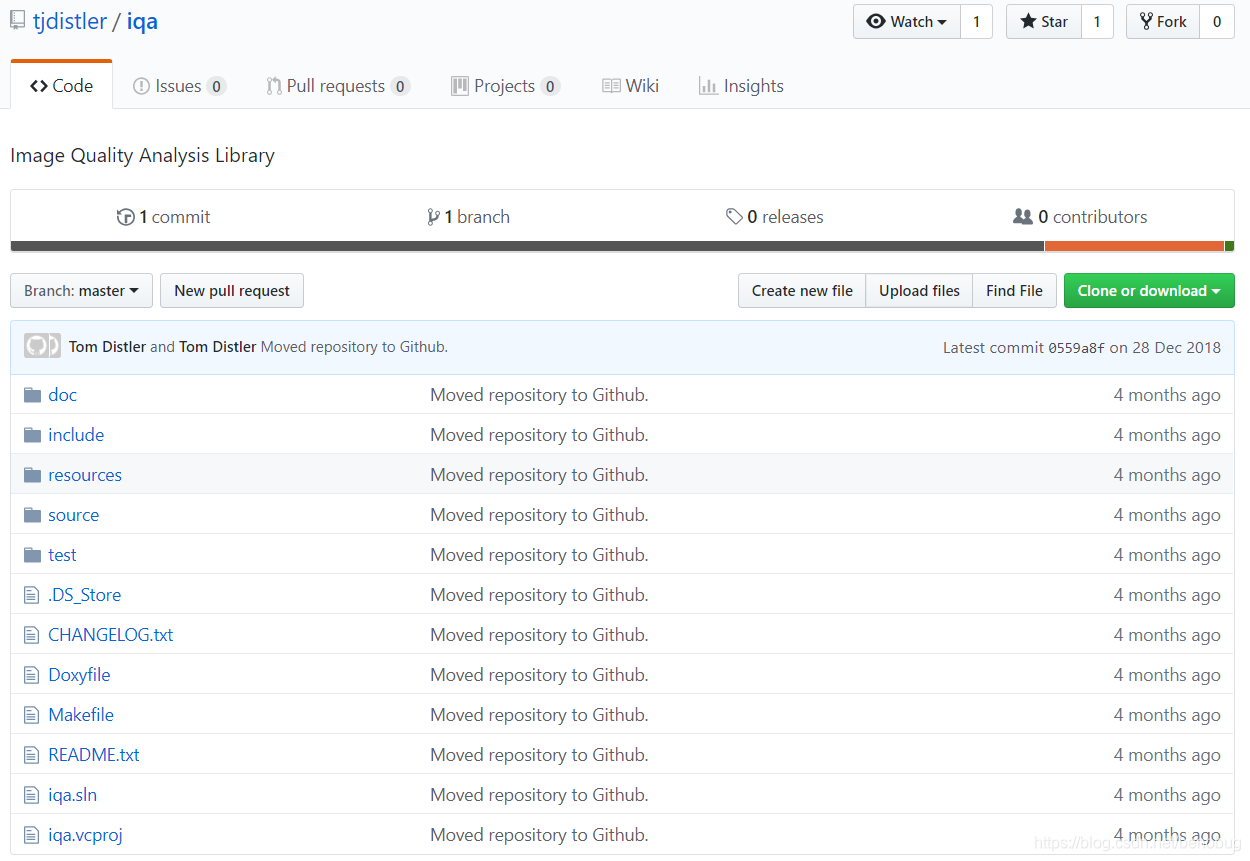
Task: Click the Doxyfile file icon
Action: point(31,675)
